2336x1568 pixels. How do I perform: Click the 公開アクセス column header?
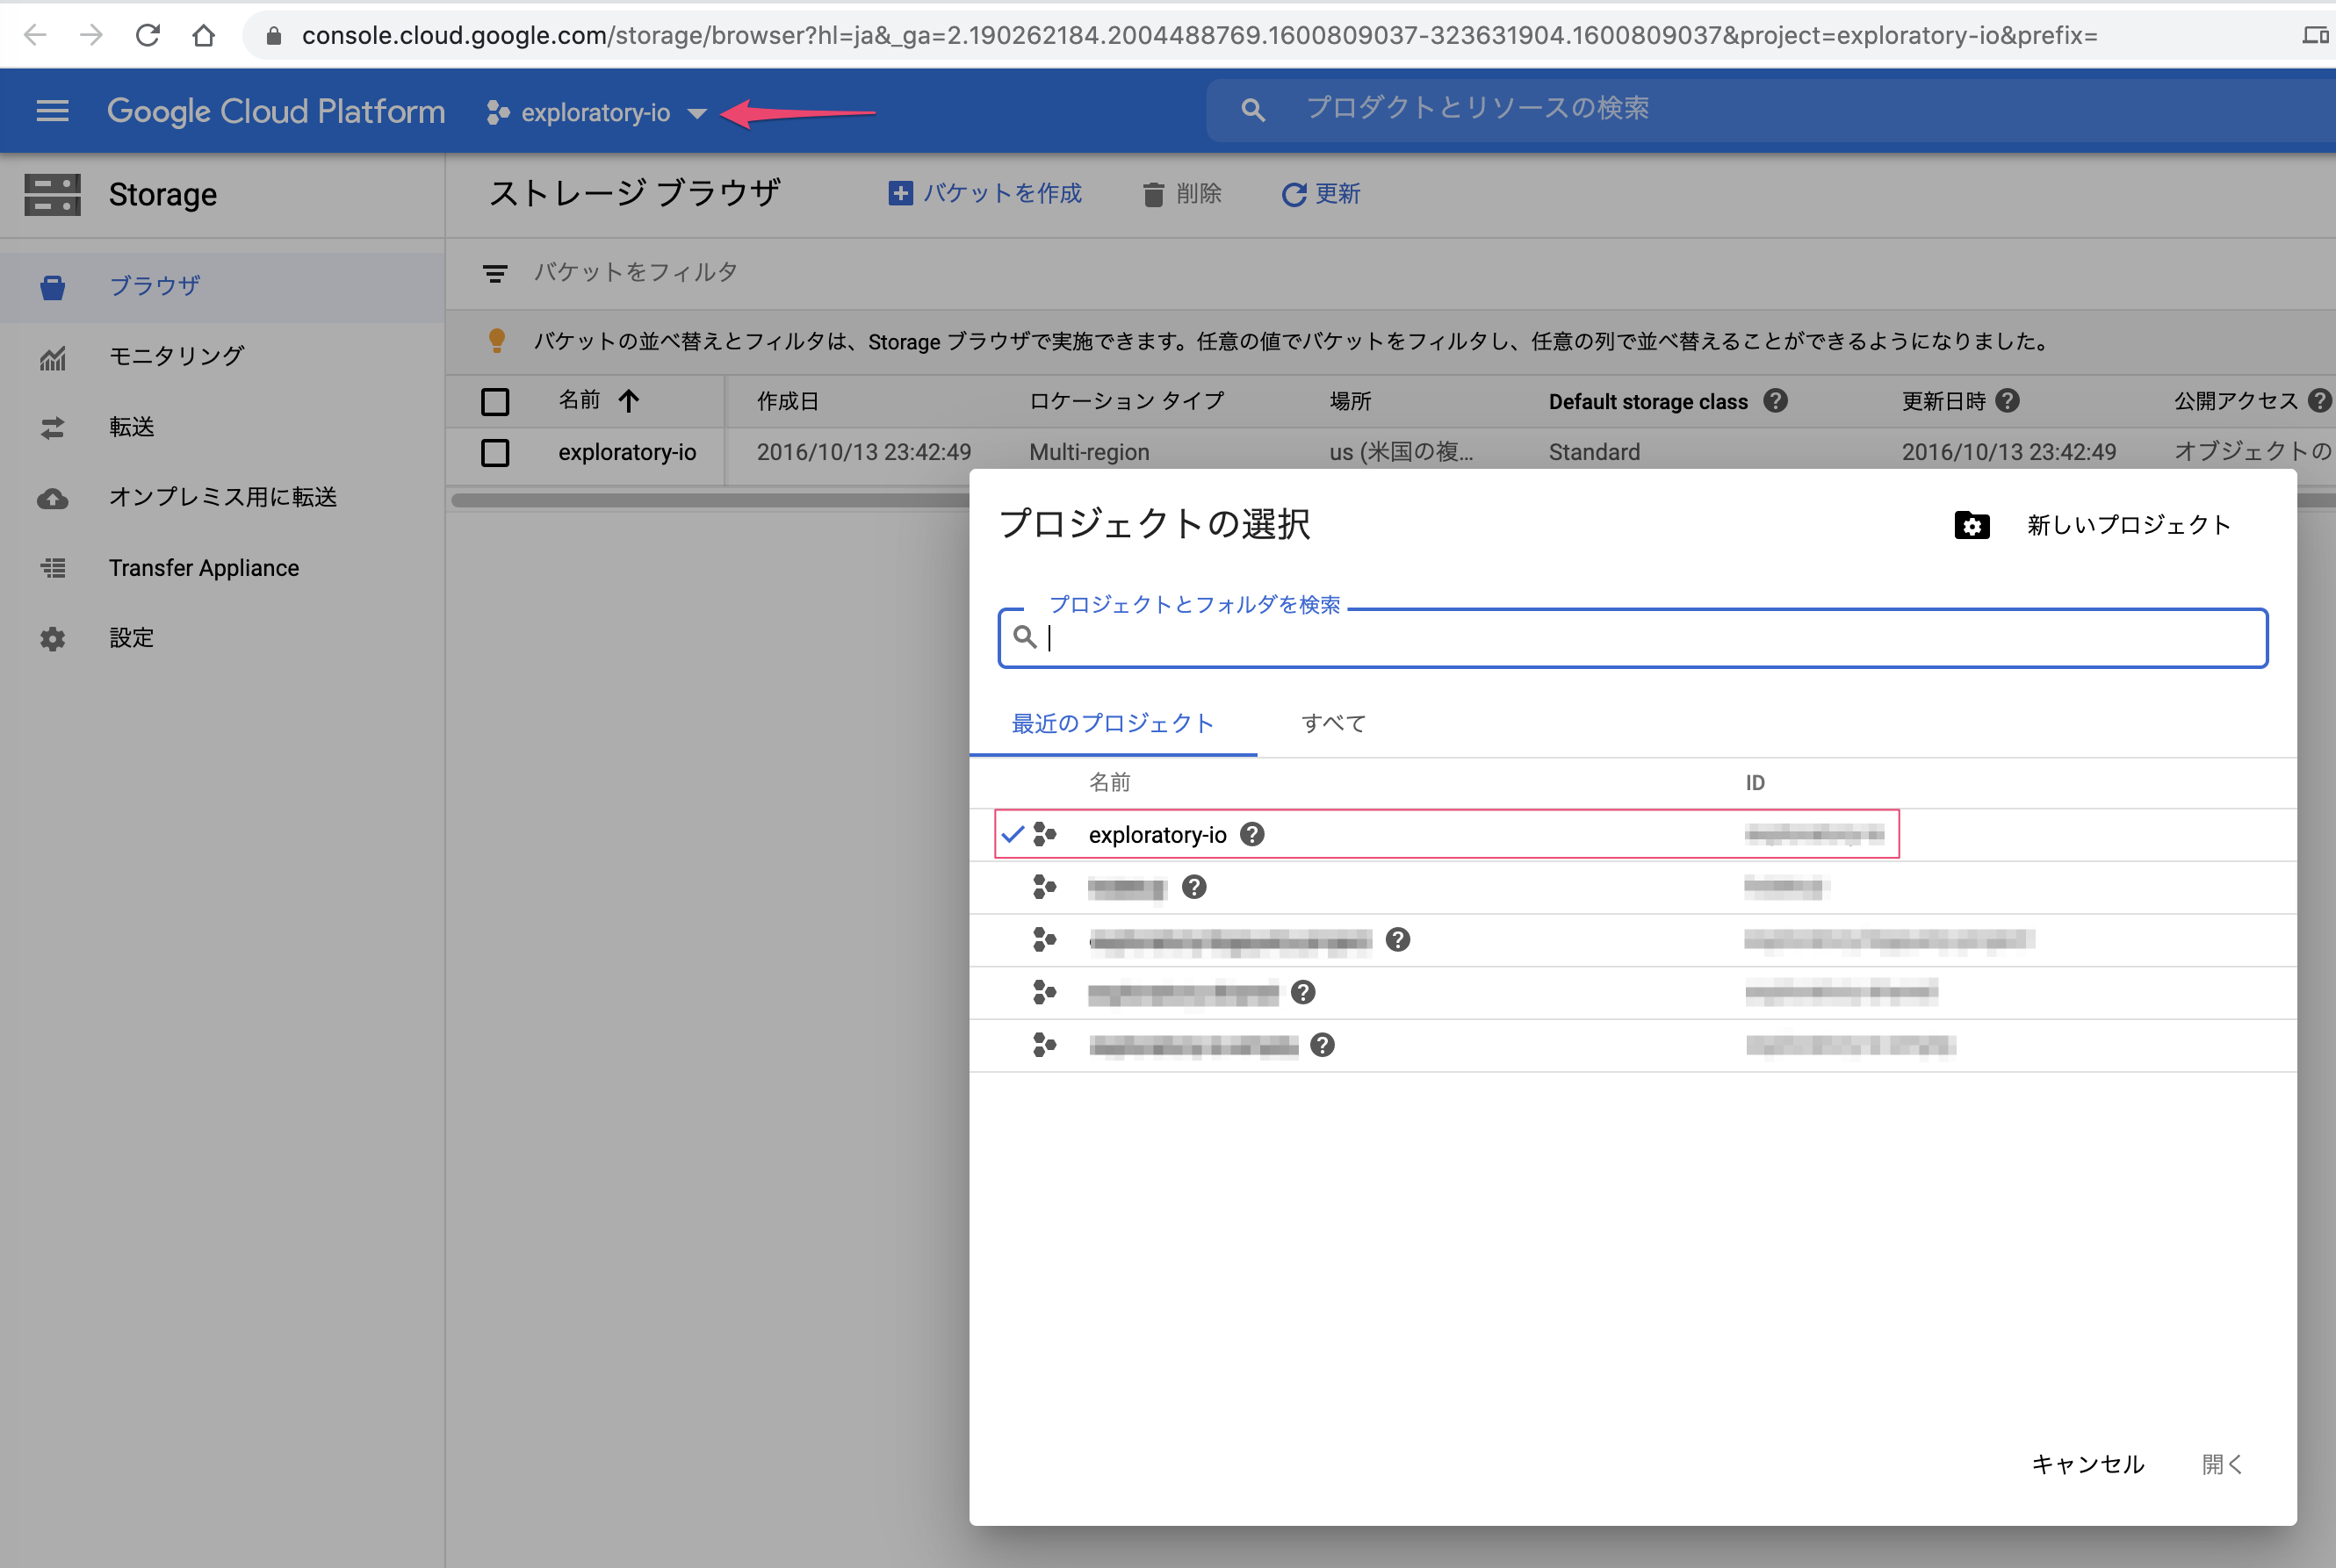[x=2236, y=401]
